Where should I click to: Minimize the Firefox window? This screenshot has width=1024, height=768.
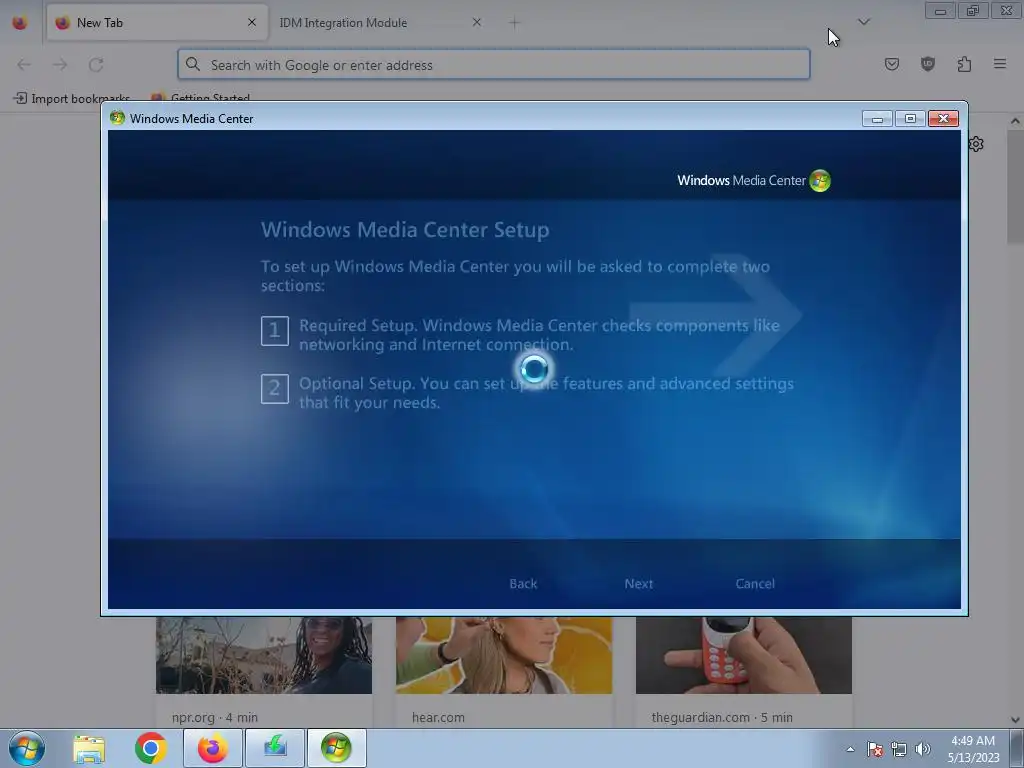click(940, 11)
